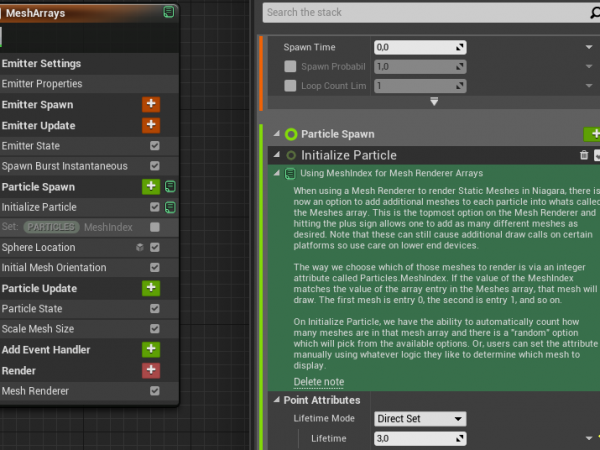Click the Delete note link

pos(318,382)
